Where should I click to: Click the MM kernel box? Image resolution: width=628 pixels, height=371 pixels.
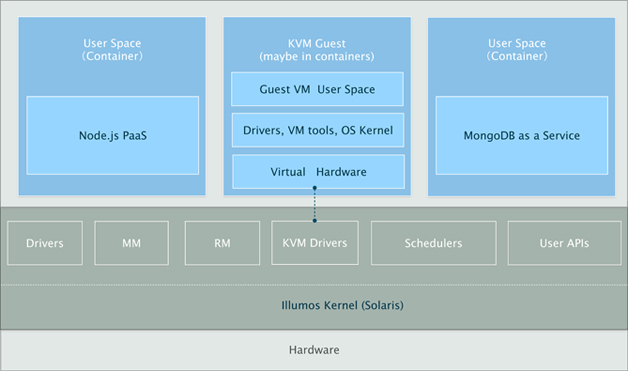[131, 243]
